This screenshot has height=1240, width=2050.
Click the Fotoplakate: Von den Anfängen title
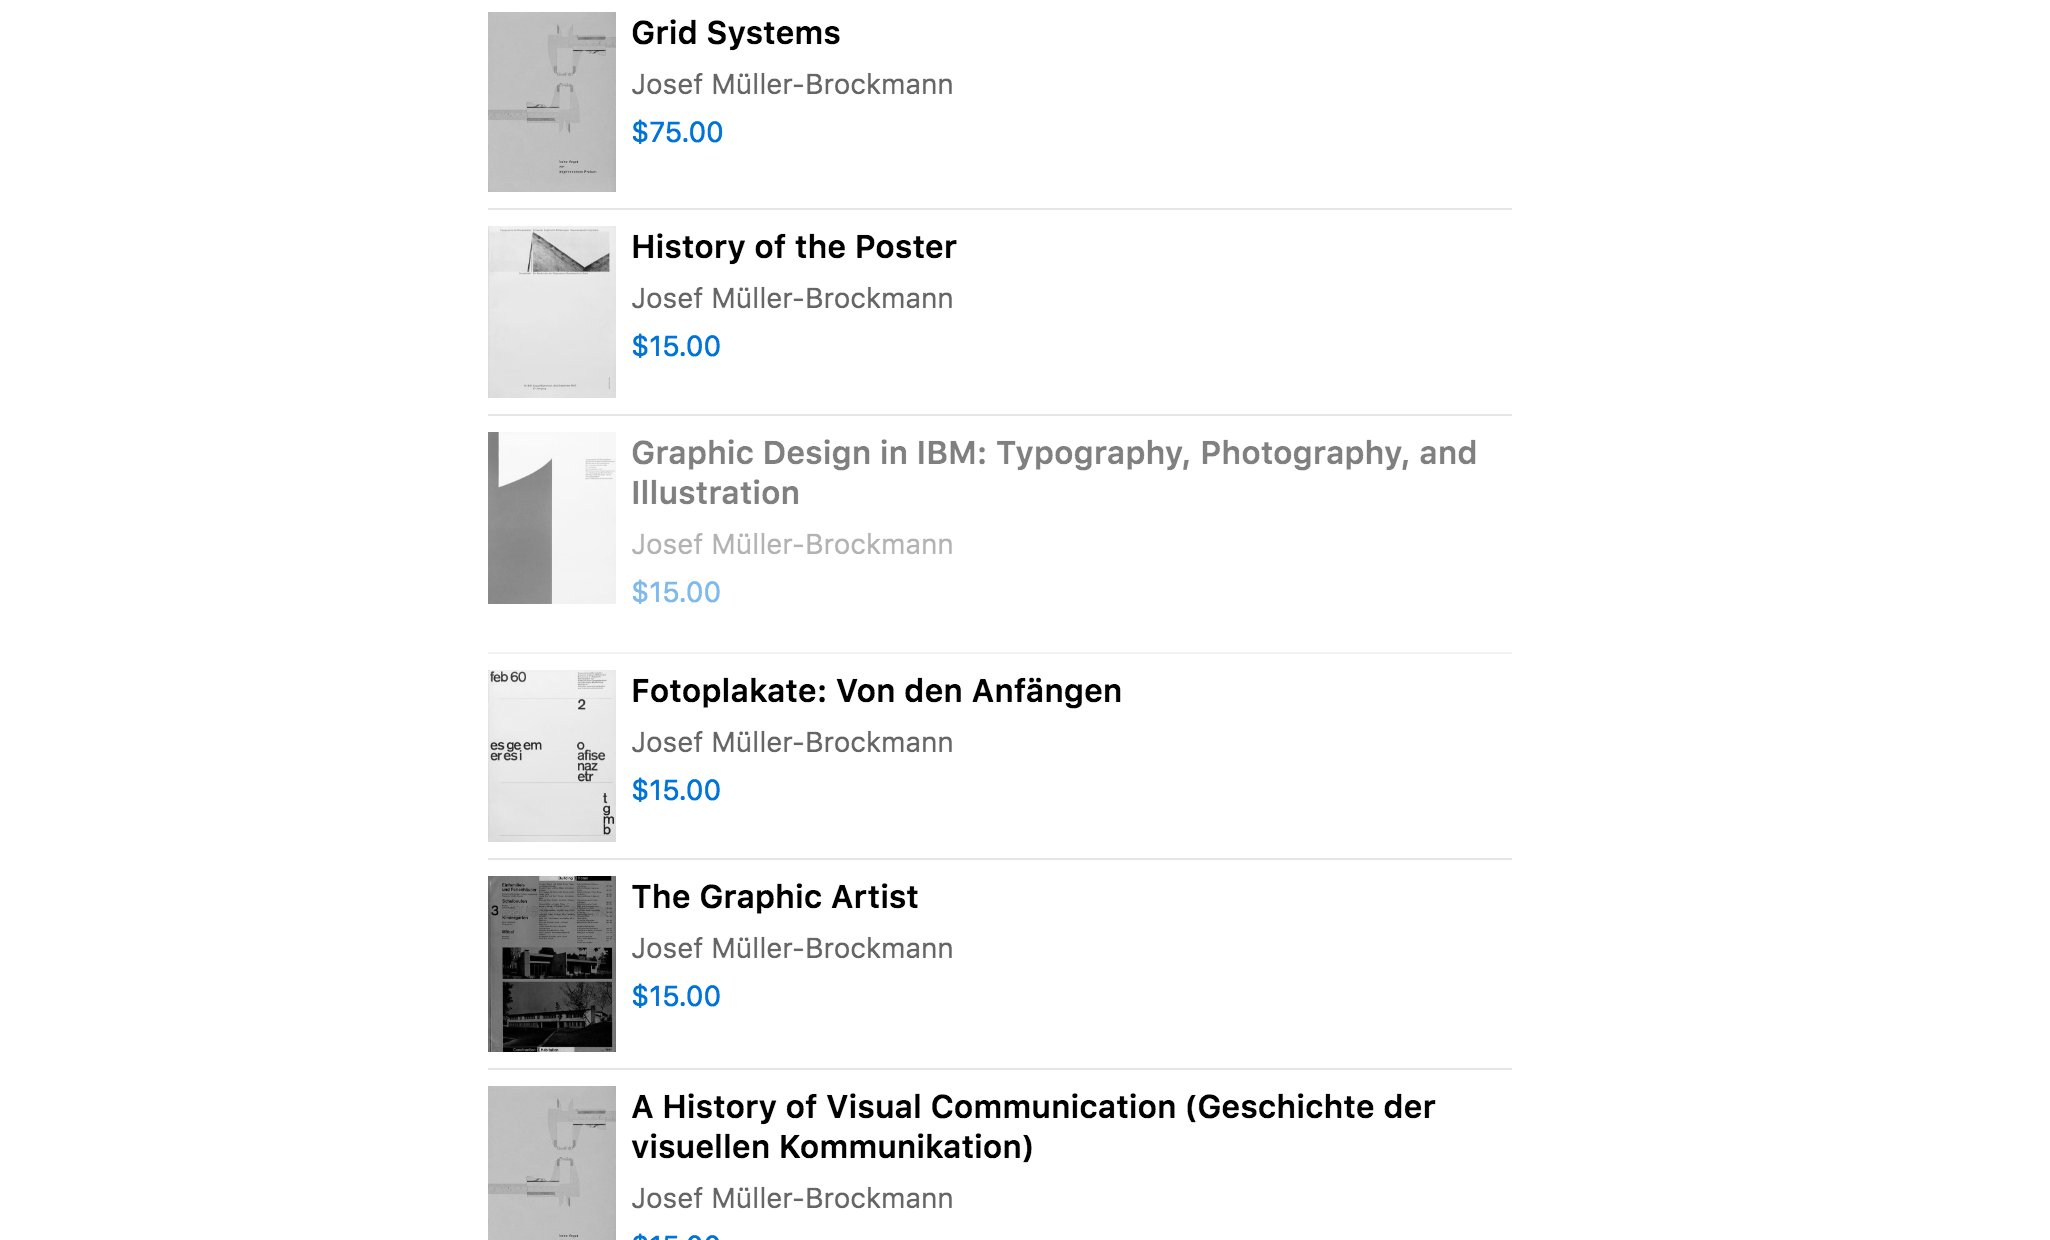coord(876,691)
